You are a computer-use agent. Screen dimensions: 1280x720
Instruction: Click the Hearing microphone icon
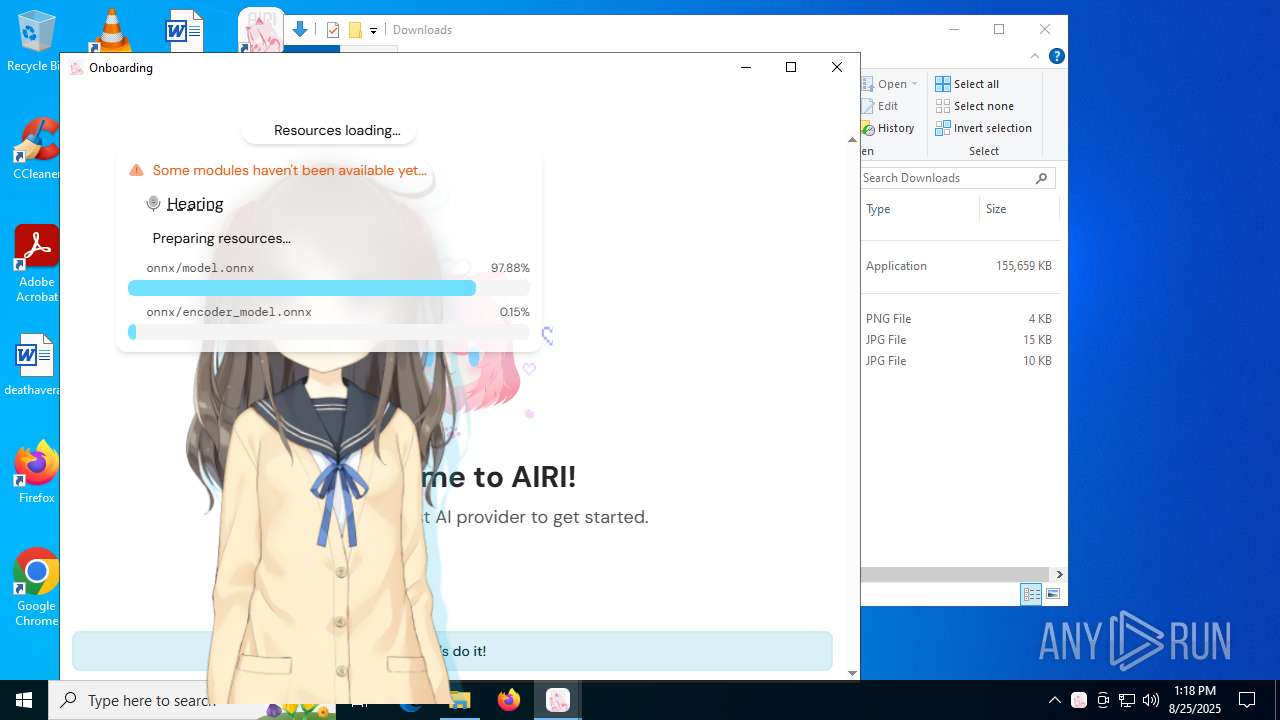153,203
